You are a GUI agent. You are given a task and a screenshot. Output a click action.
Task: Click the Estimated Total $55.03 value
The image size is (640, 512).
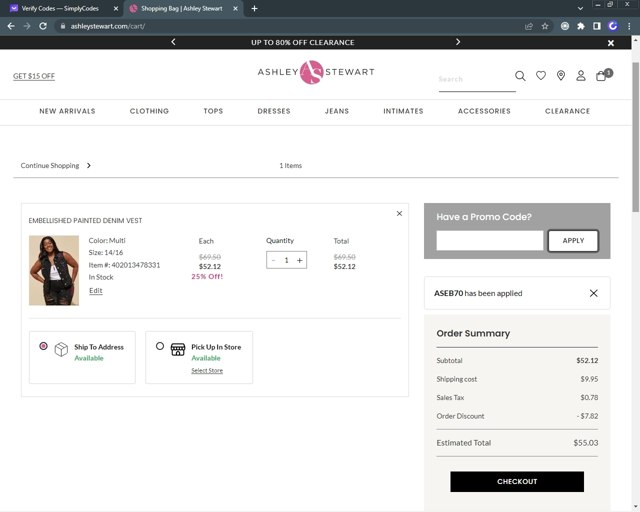pos(585,443)
